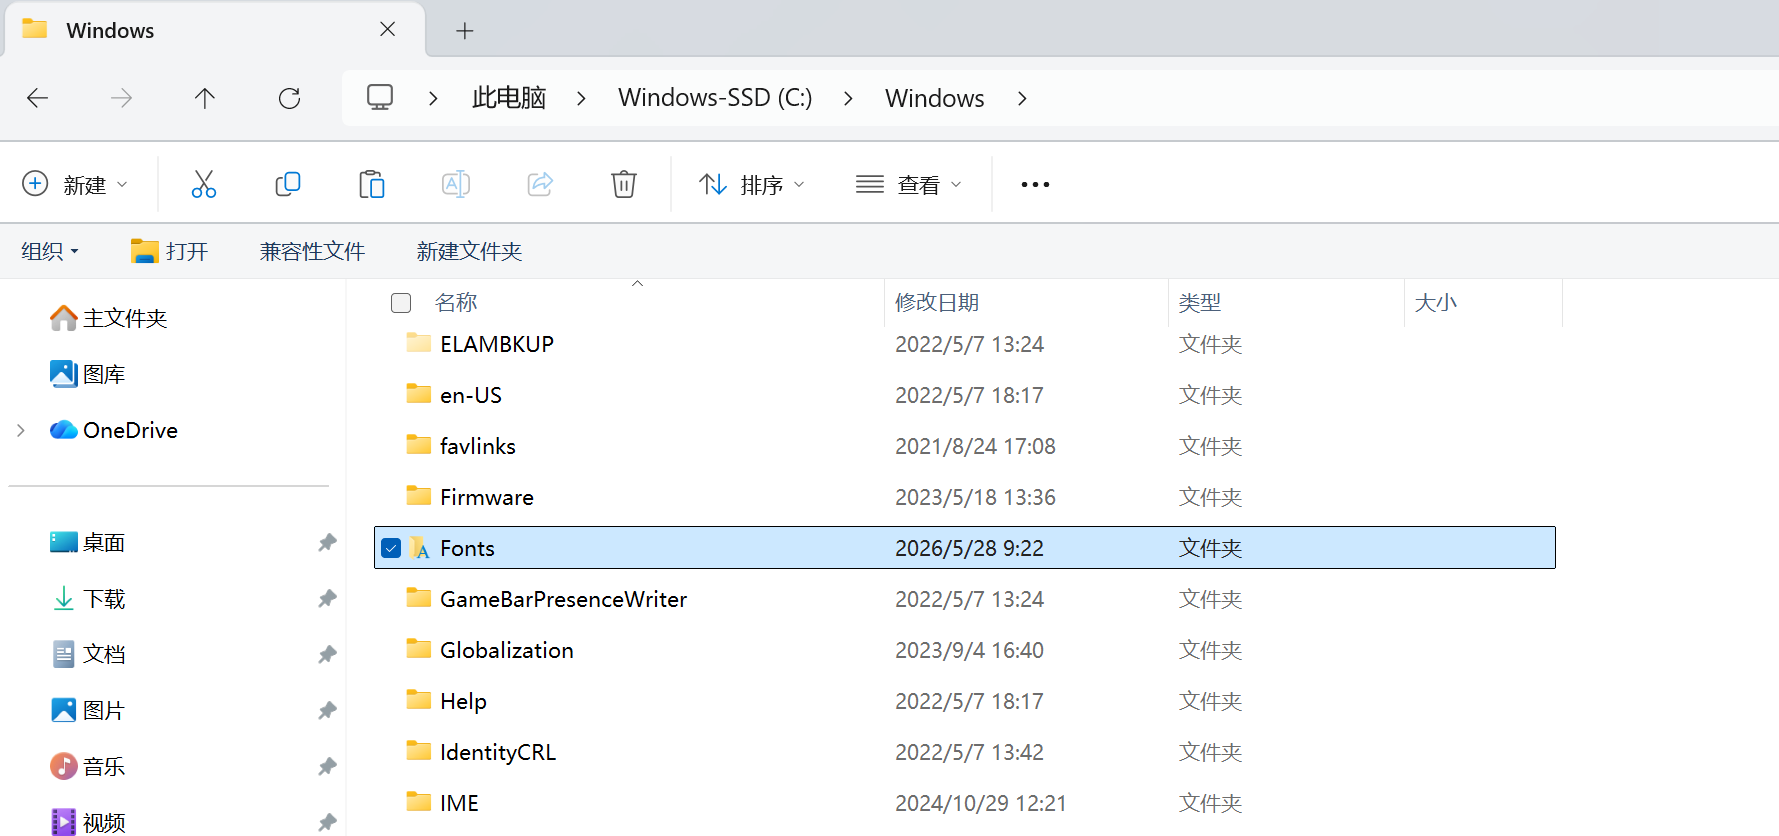The width and height of the screenshot is (1779, 836).
Task: Open the 新建 dropdown menu
Action: pyautogui.click(x=75, y=184)
